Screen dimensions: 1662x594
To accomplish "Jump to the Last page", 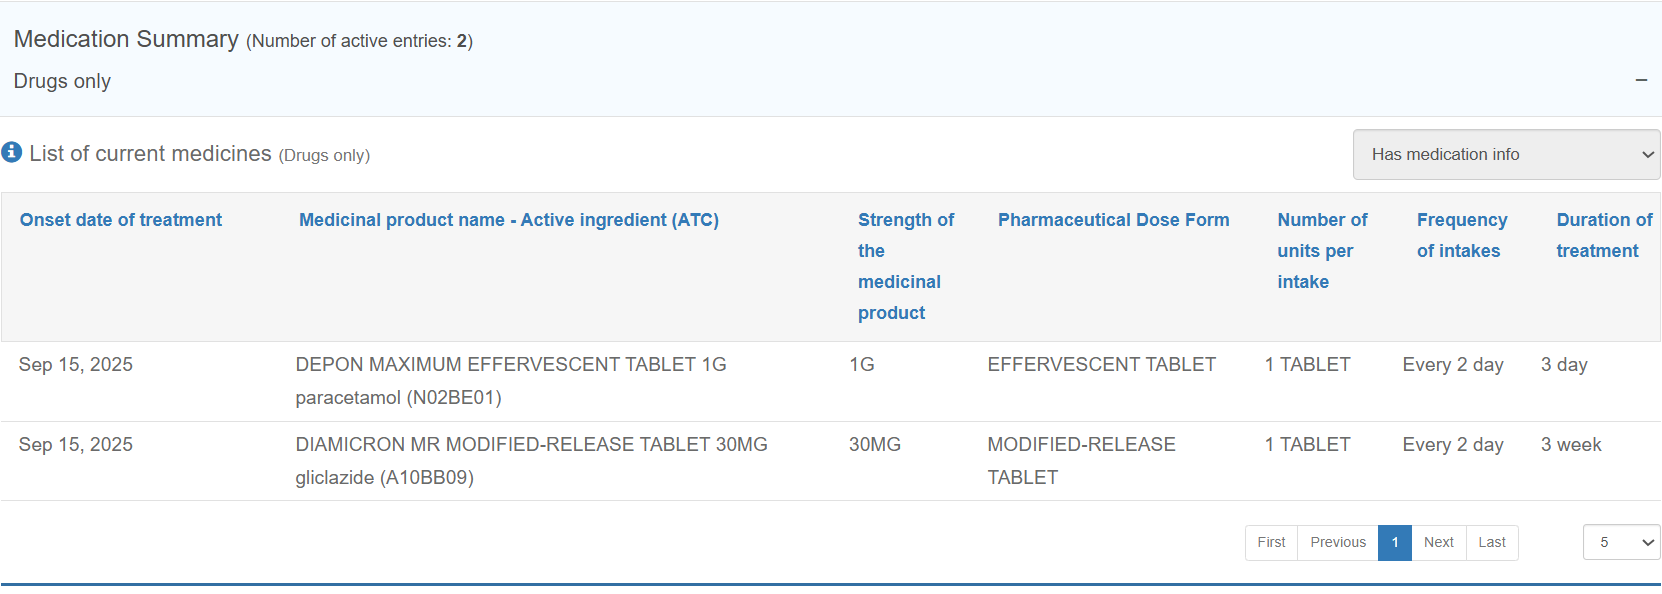I will tap(1491, 542).
